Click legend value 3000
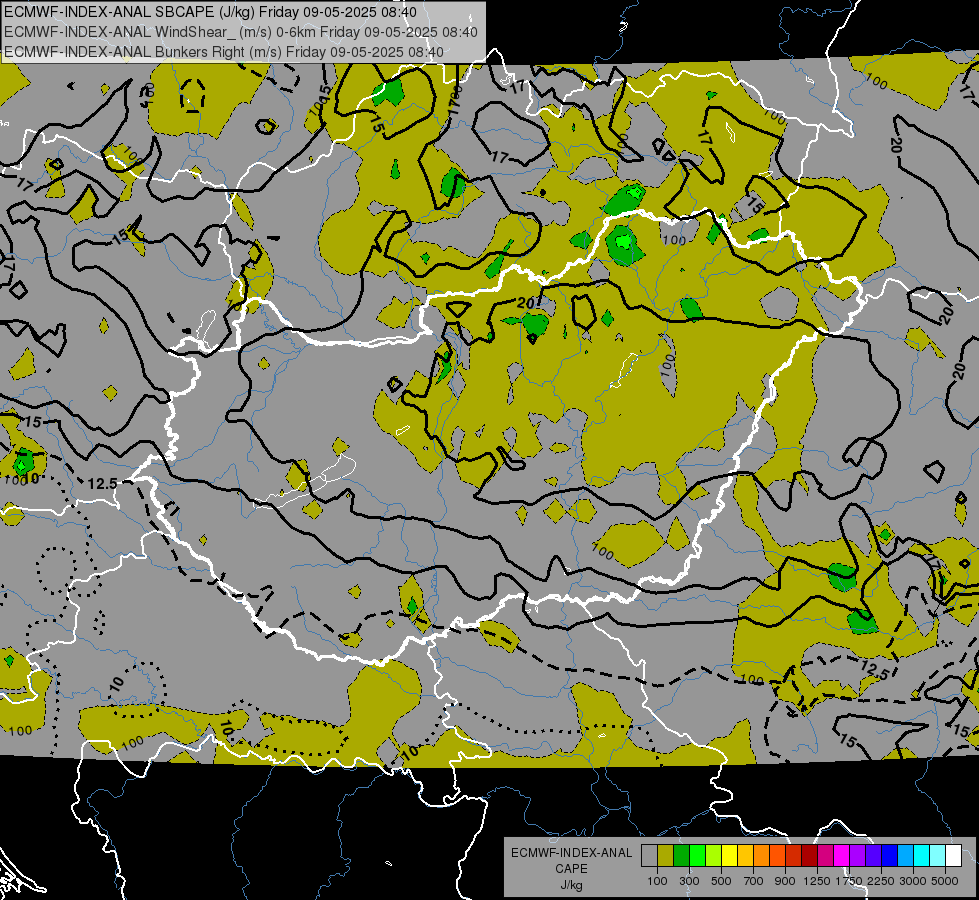 click(913, 881)
